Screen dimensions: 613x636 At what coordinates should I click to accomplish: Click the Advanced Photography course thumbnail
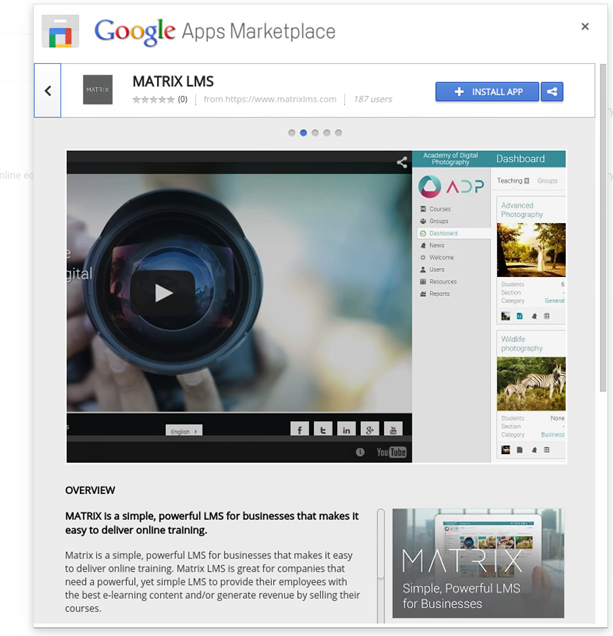[x=531, y=250]
